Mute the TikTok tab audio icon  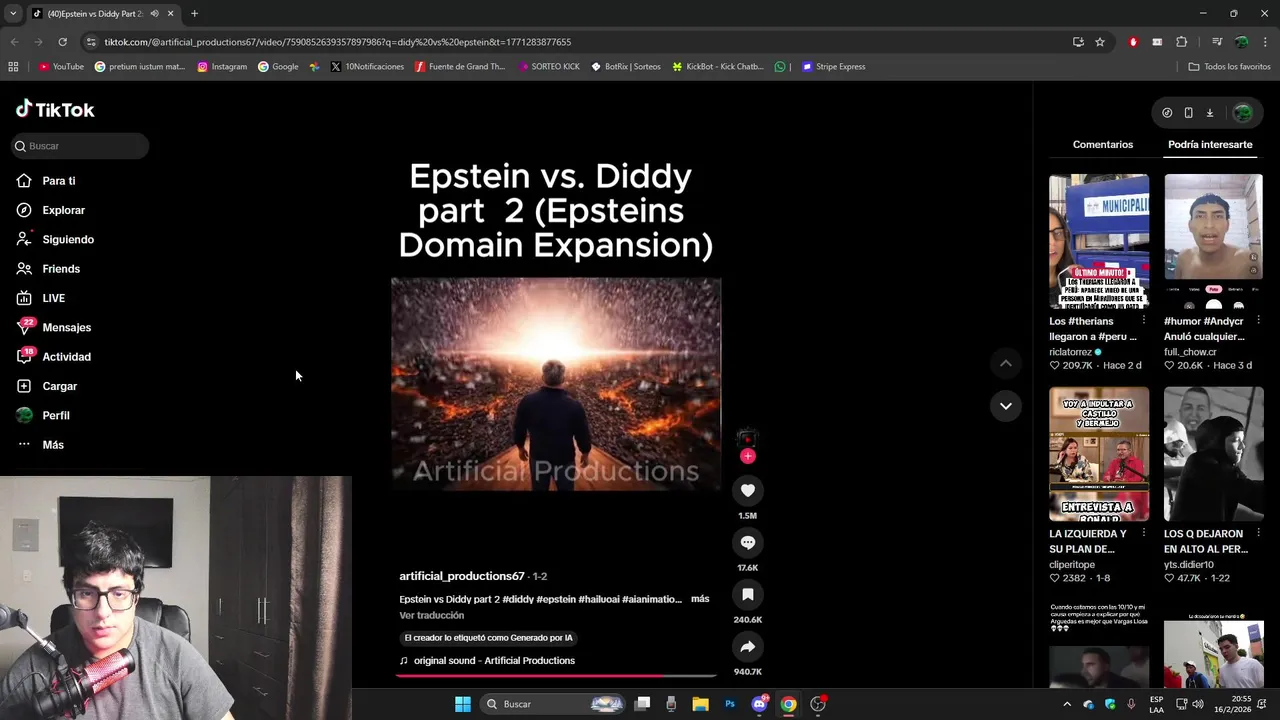(154, 13)
